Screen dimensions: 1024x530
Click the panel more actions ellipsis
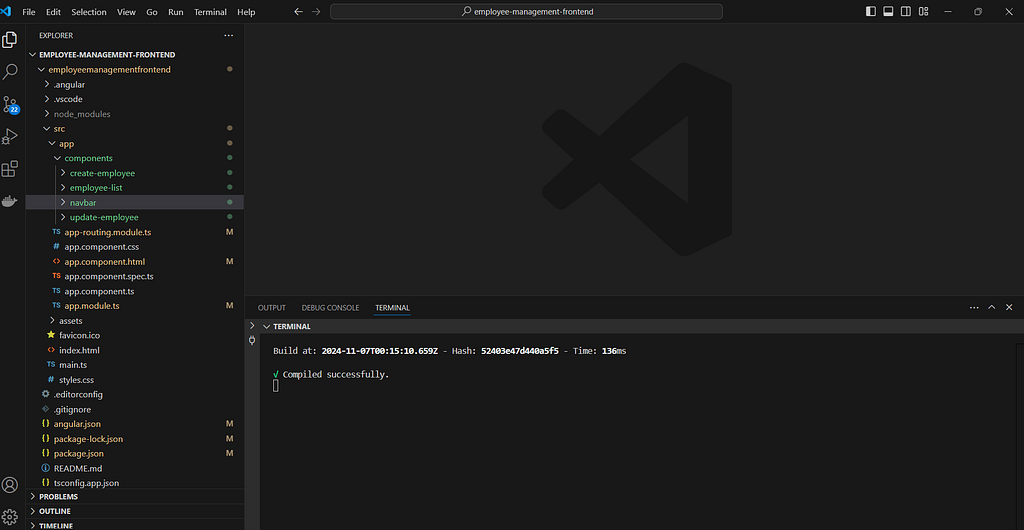[x=974, y=307]
